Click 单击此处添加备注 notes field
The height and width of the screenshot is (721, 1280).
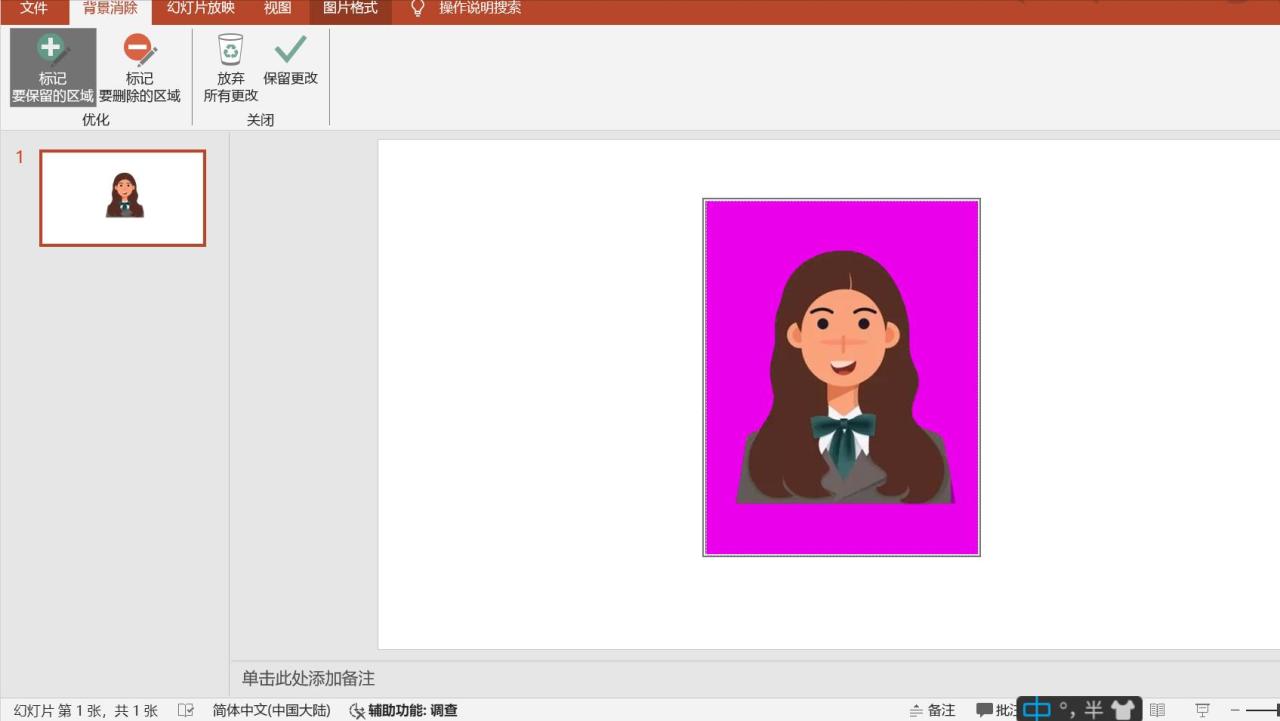click(308, 678)
